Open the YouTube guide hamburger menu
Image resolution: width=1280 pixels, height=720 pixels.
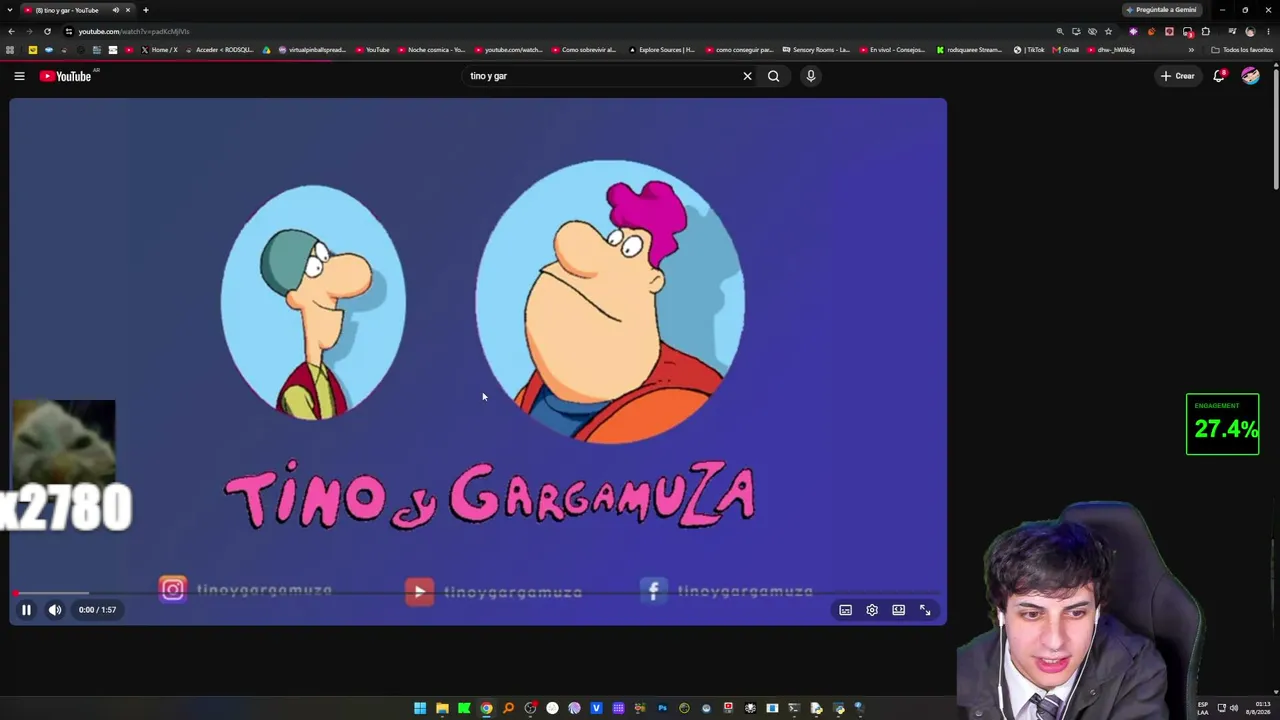(19, 76)
